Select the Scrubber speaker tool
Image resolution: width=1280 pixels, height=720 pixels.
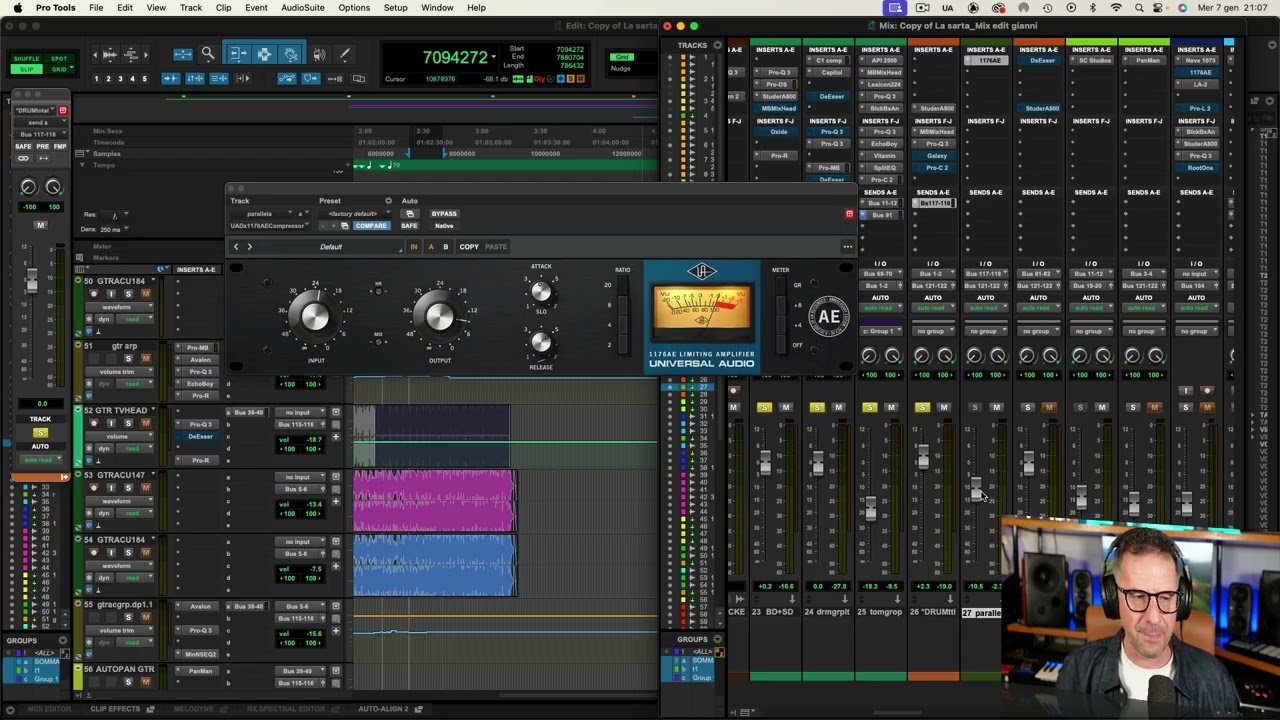point(319,55)
